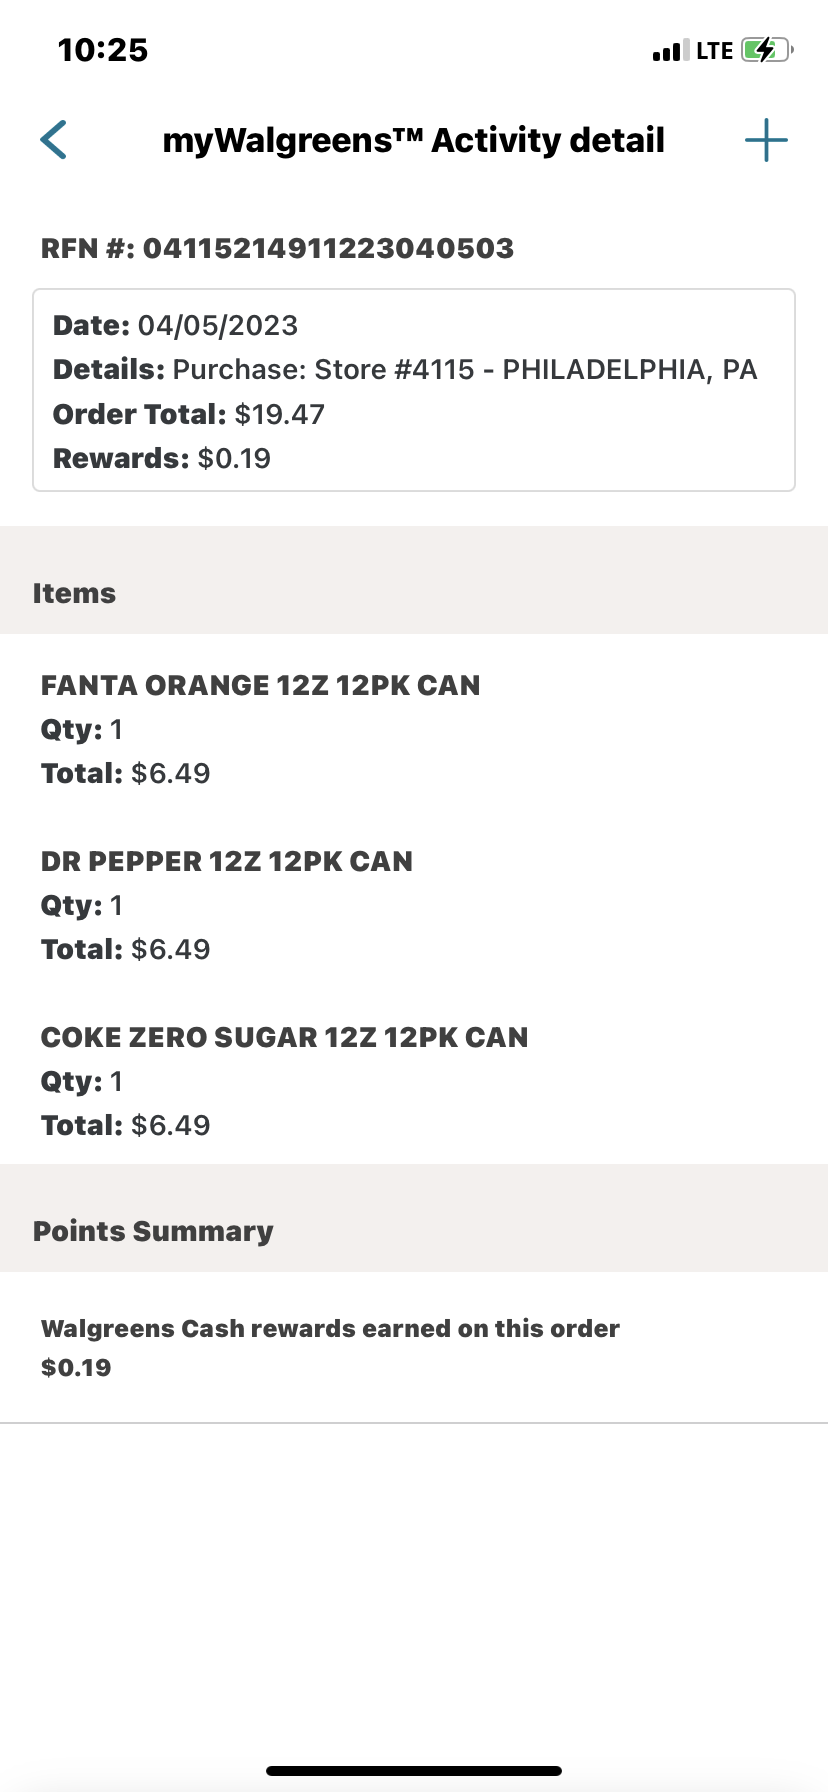The width and height of the screenshot is (828, 1792).
Task: Tap the Date 04/05/2023 line
Action: click(175, 325)
